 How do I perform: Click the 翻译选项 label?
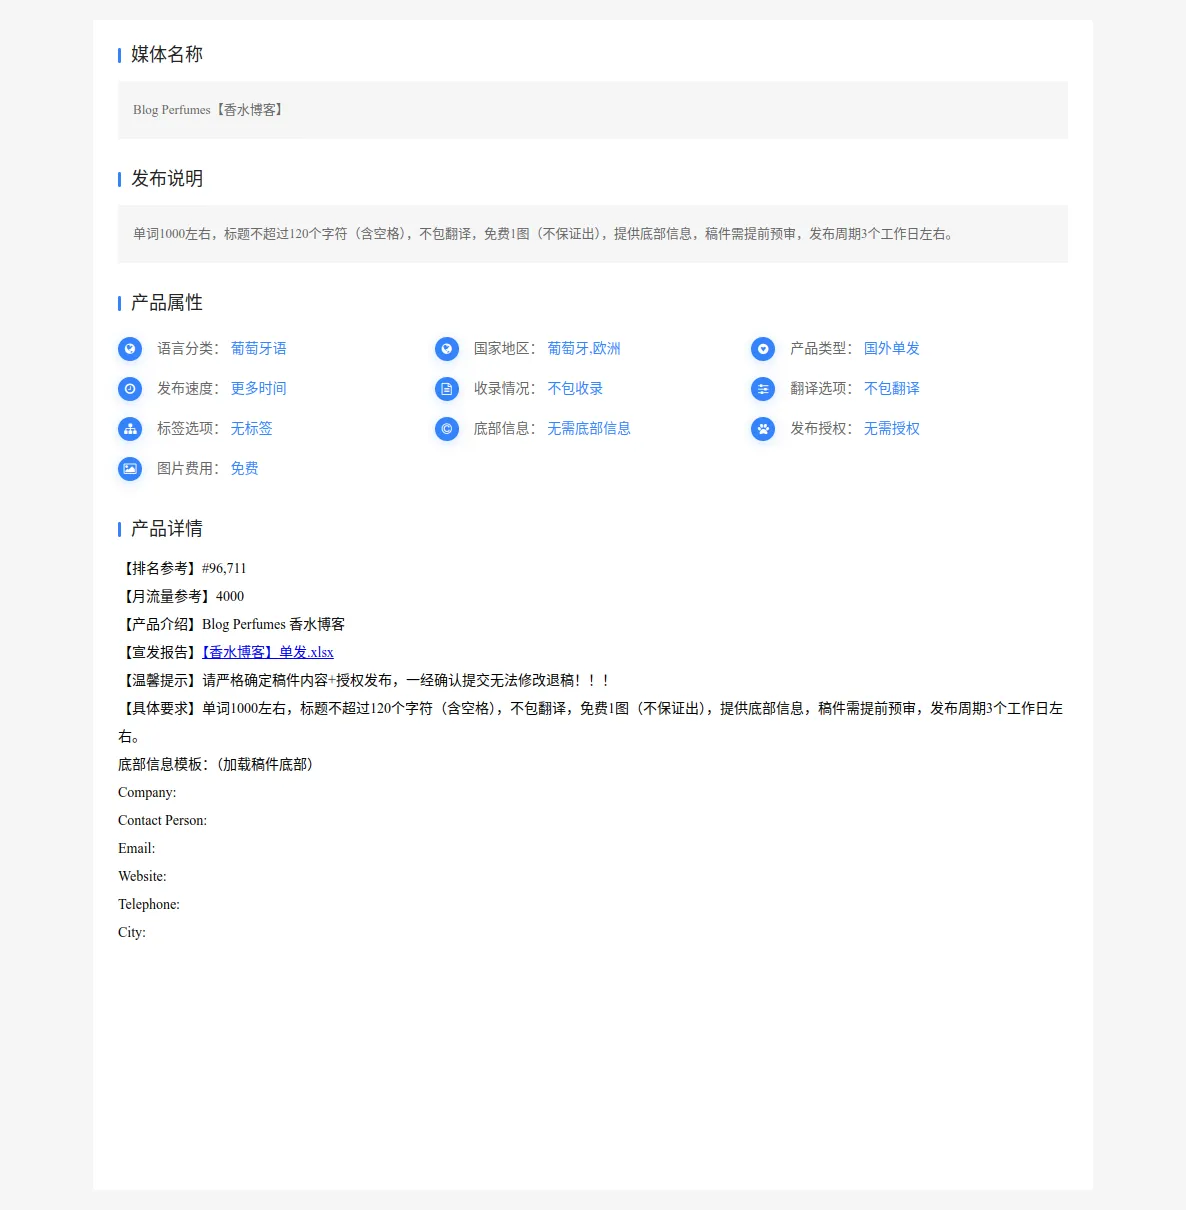coord(821,388)
